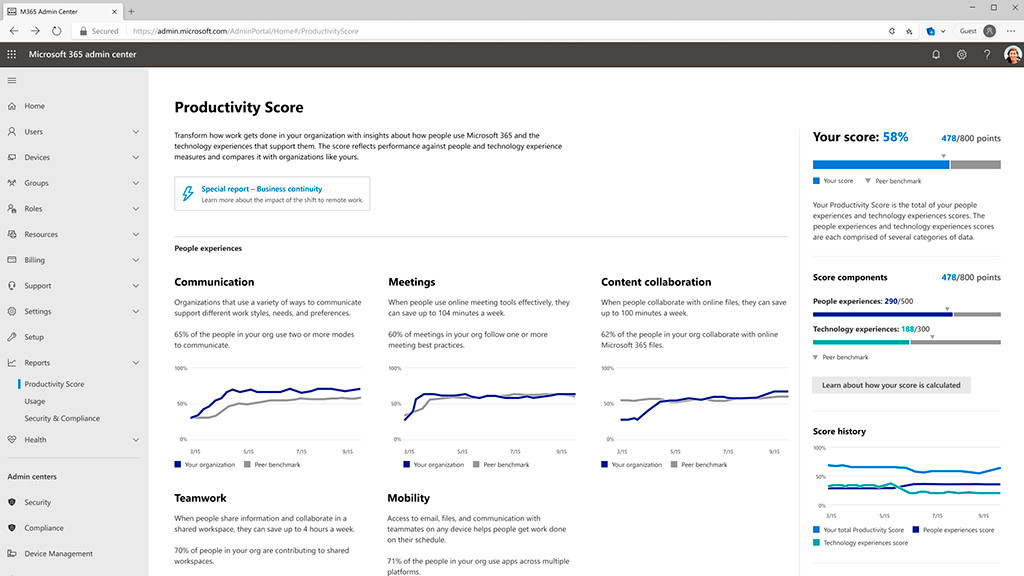Open the Content collaboration category heading
This screenshot has height=576, width=1024.
tap(656, 282)
